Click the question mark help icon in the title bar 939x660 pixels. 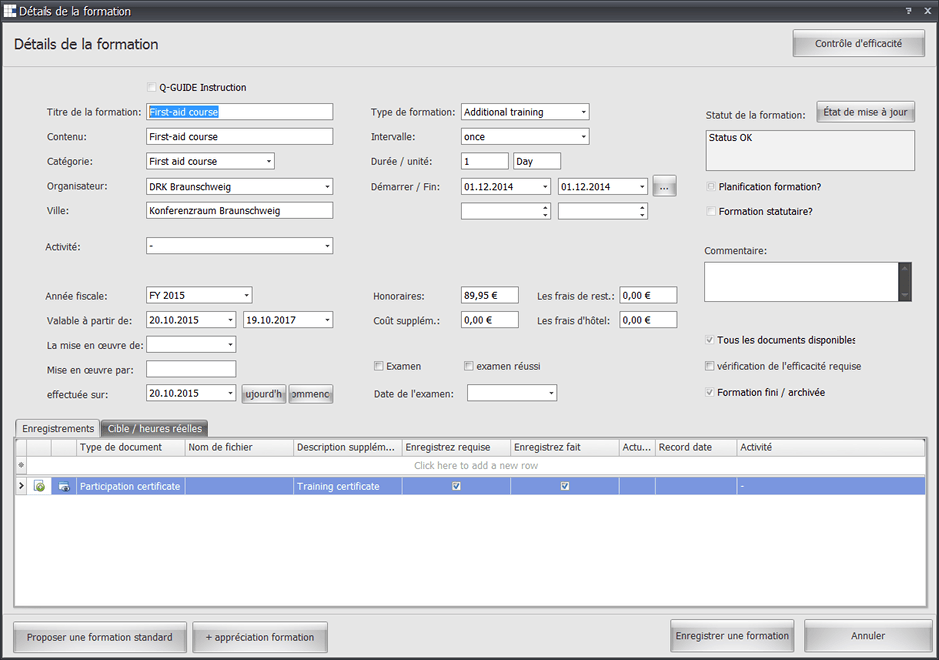(x=908, y=11)
